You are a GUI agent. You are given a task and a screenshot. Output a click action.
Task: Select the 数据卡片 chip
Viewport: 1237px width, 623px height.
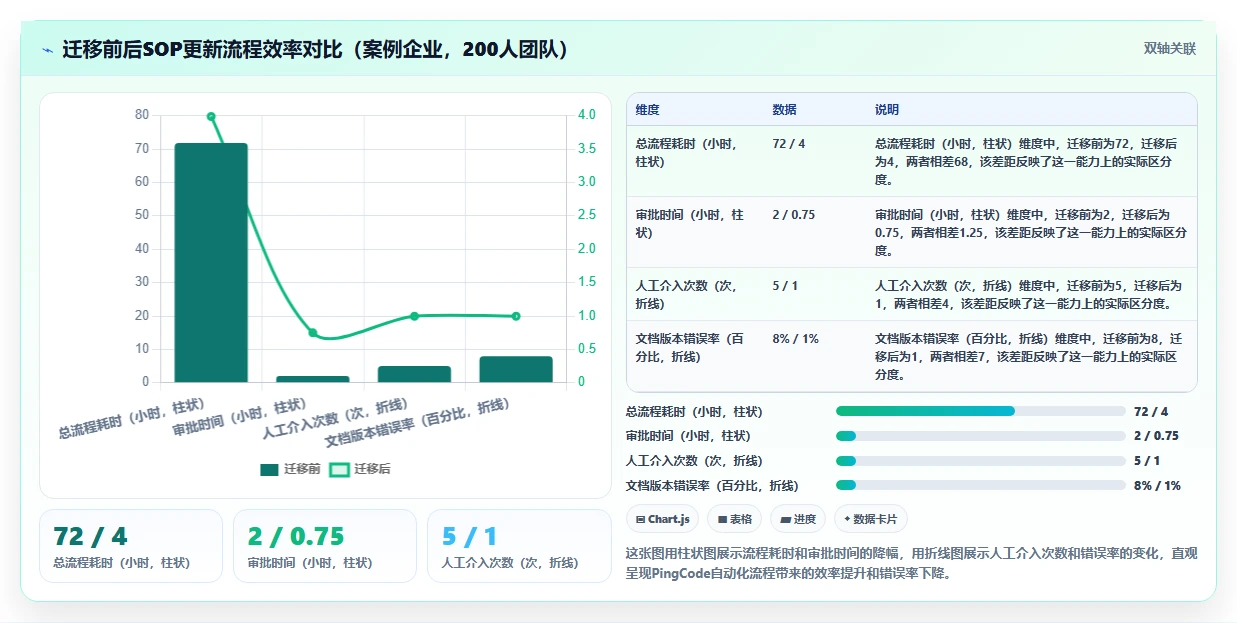(870, 519)
